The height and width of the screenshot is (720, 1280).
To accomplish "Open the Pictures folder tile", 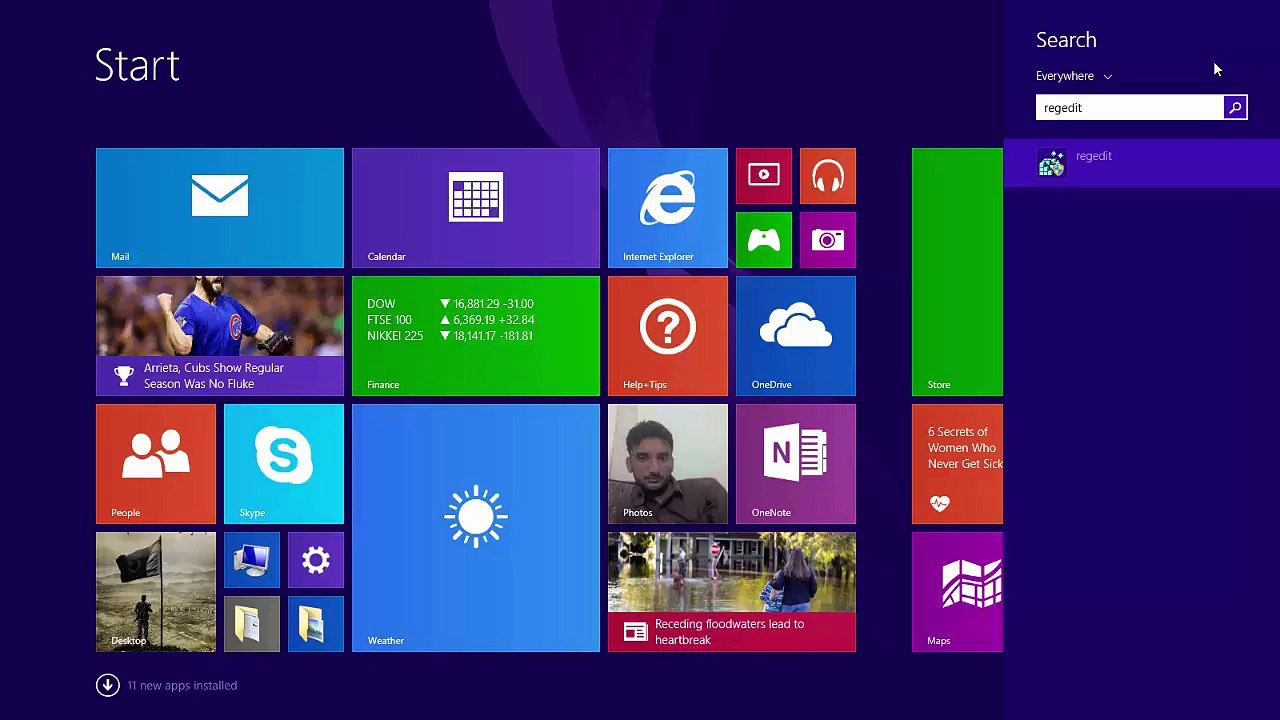I will click(316, 624).
